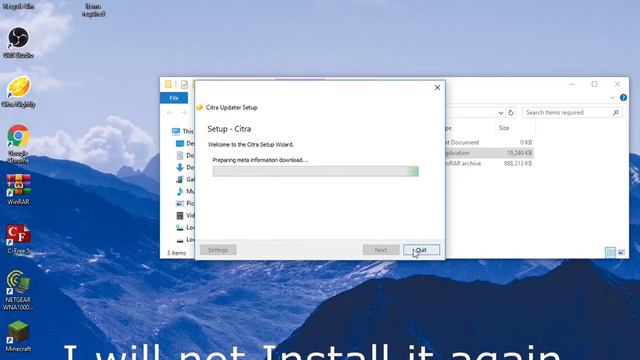Click the disabled Next button in setup
This screenshot has height=360, width=640.
pyautogui.click(x=381, y=250)
